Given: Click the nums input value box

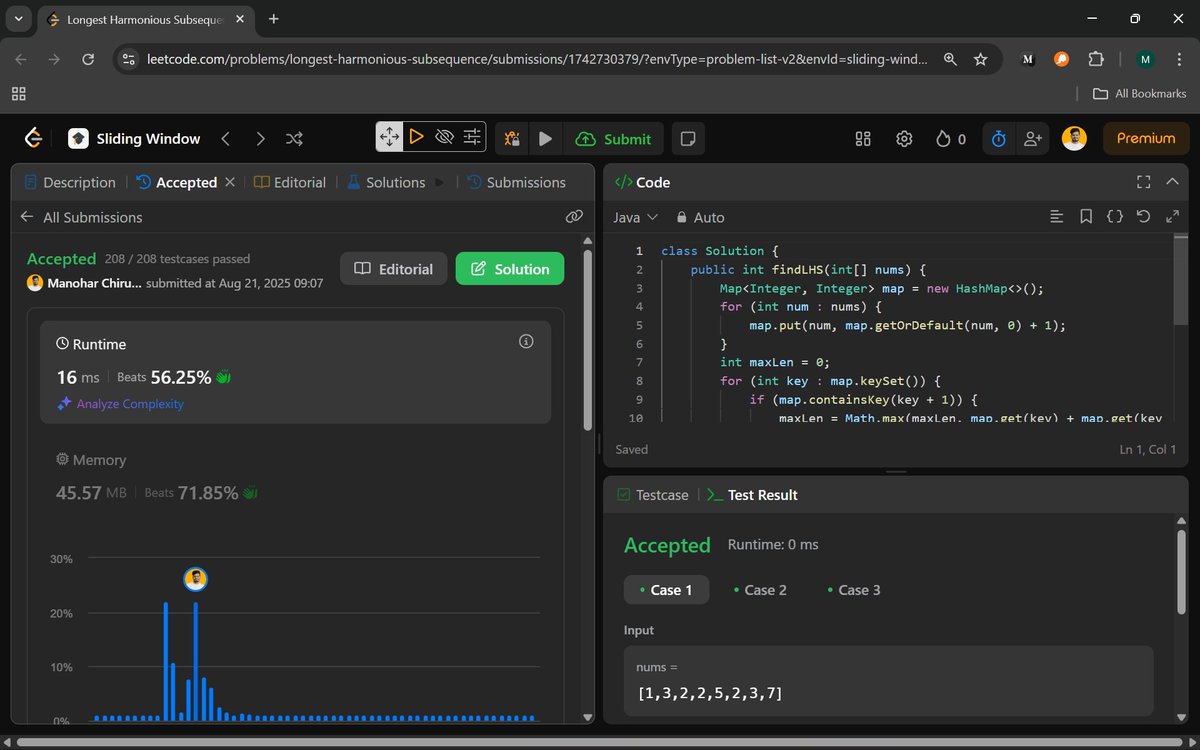Looking at the screenshot, I should (889, 680).
